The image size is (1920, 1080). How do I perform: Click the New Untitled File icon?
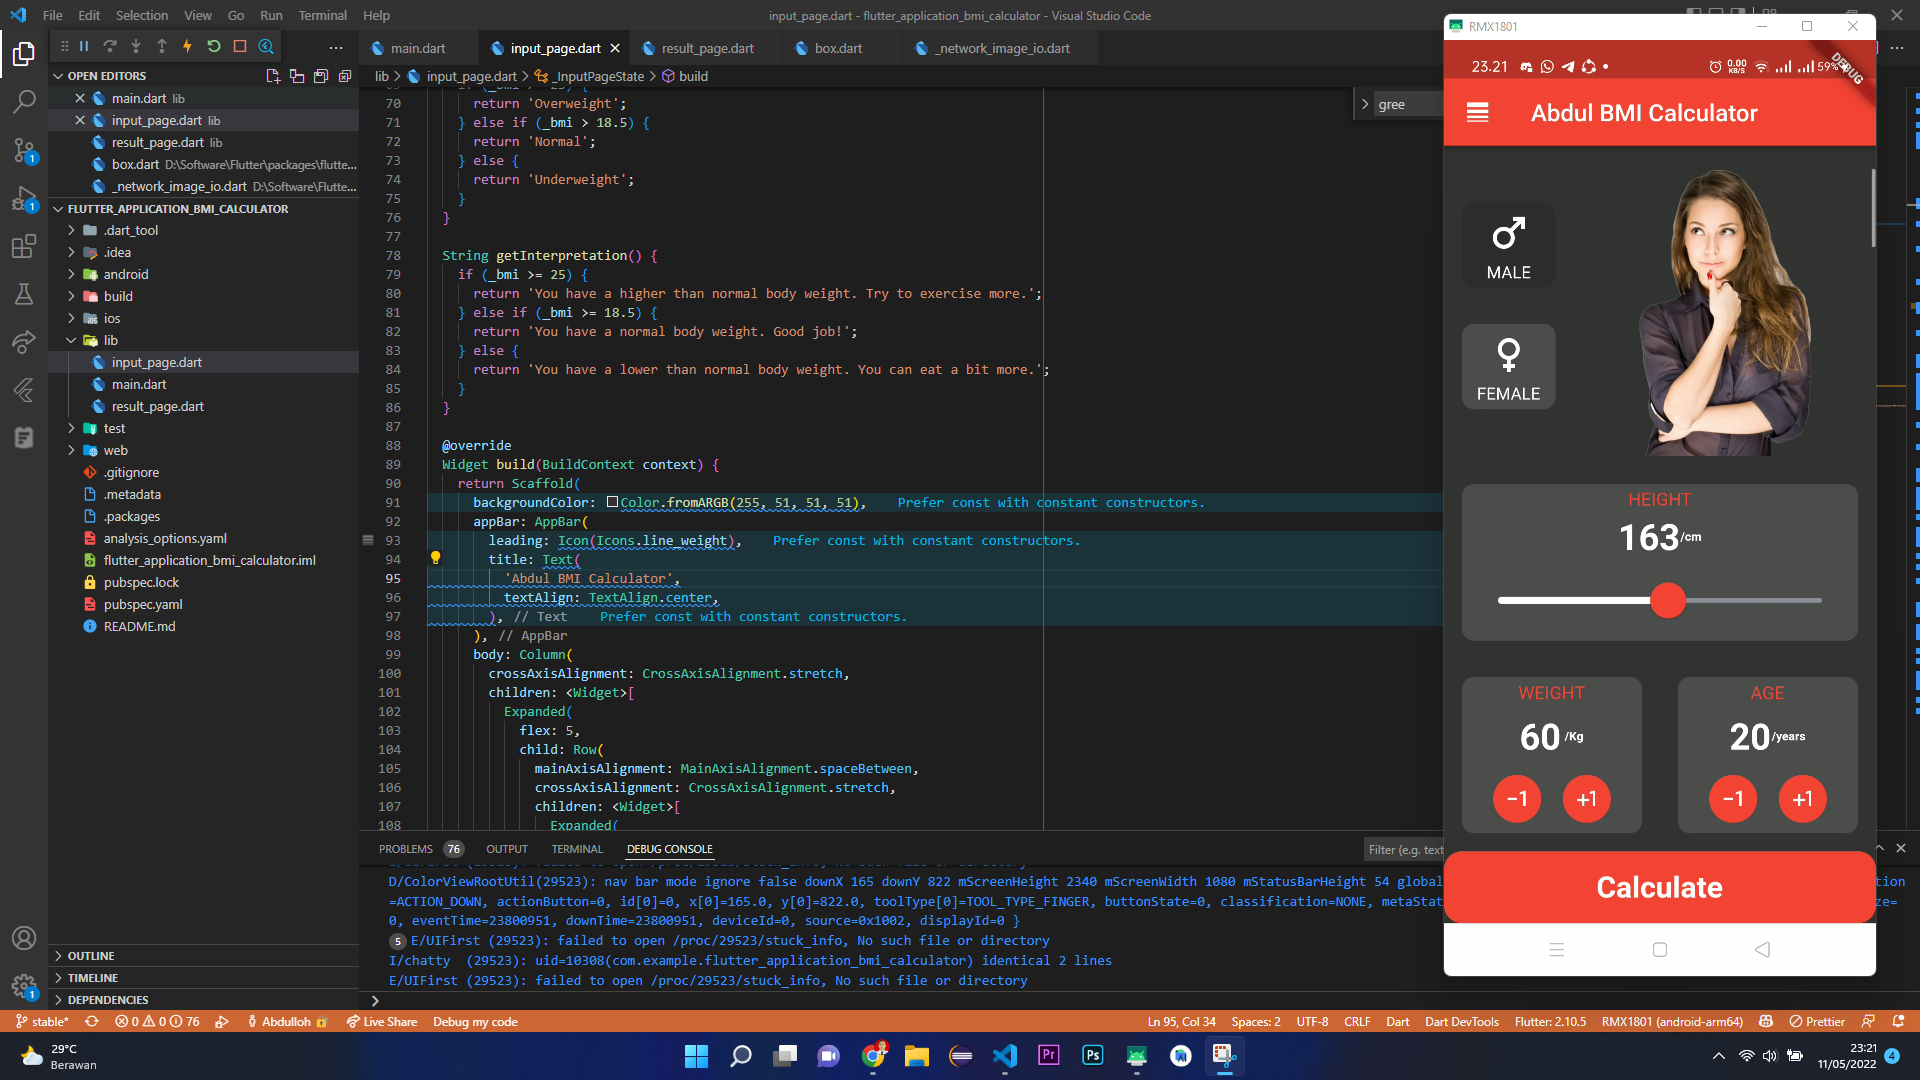[x=273, y=76]
